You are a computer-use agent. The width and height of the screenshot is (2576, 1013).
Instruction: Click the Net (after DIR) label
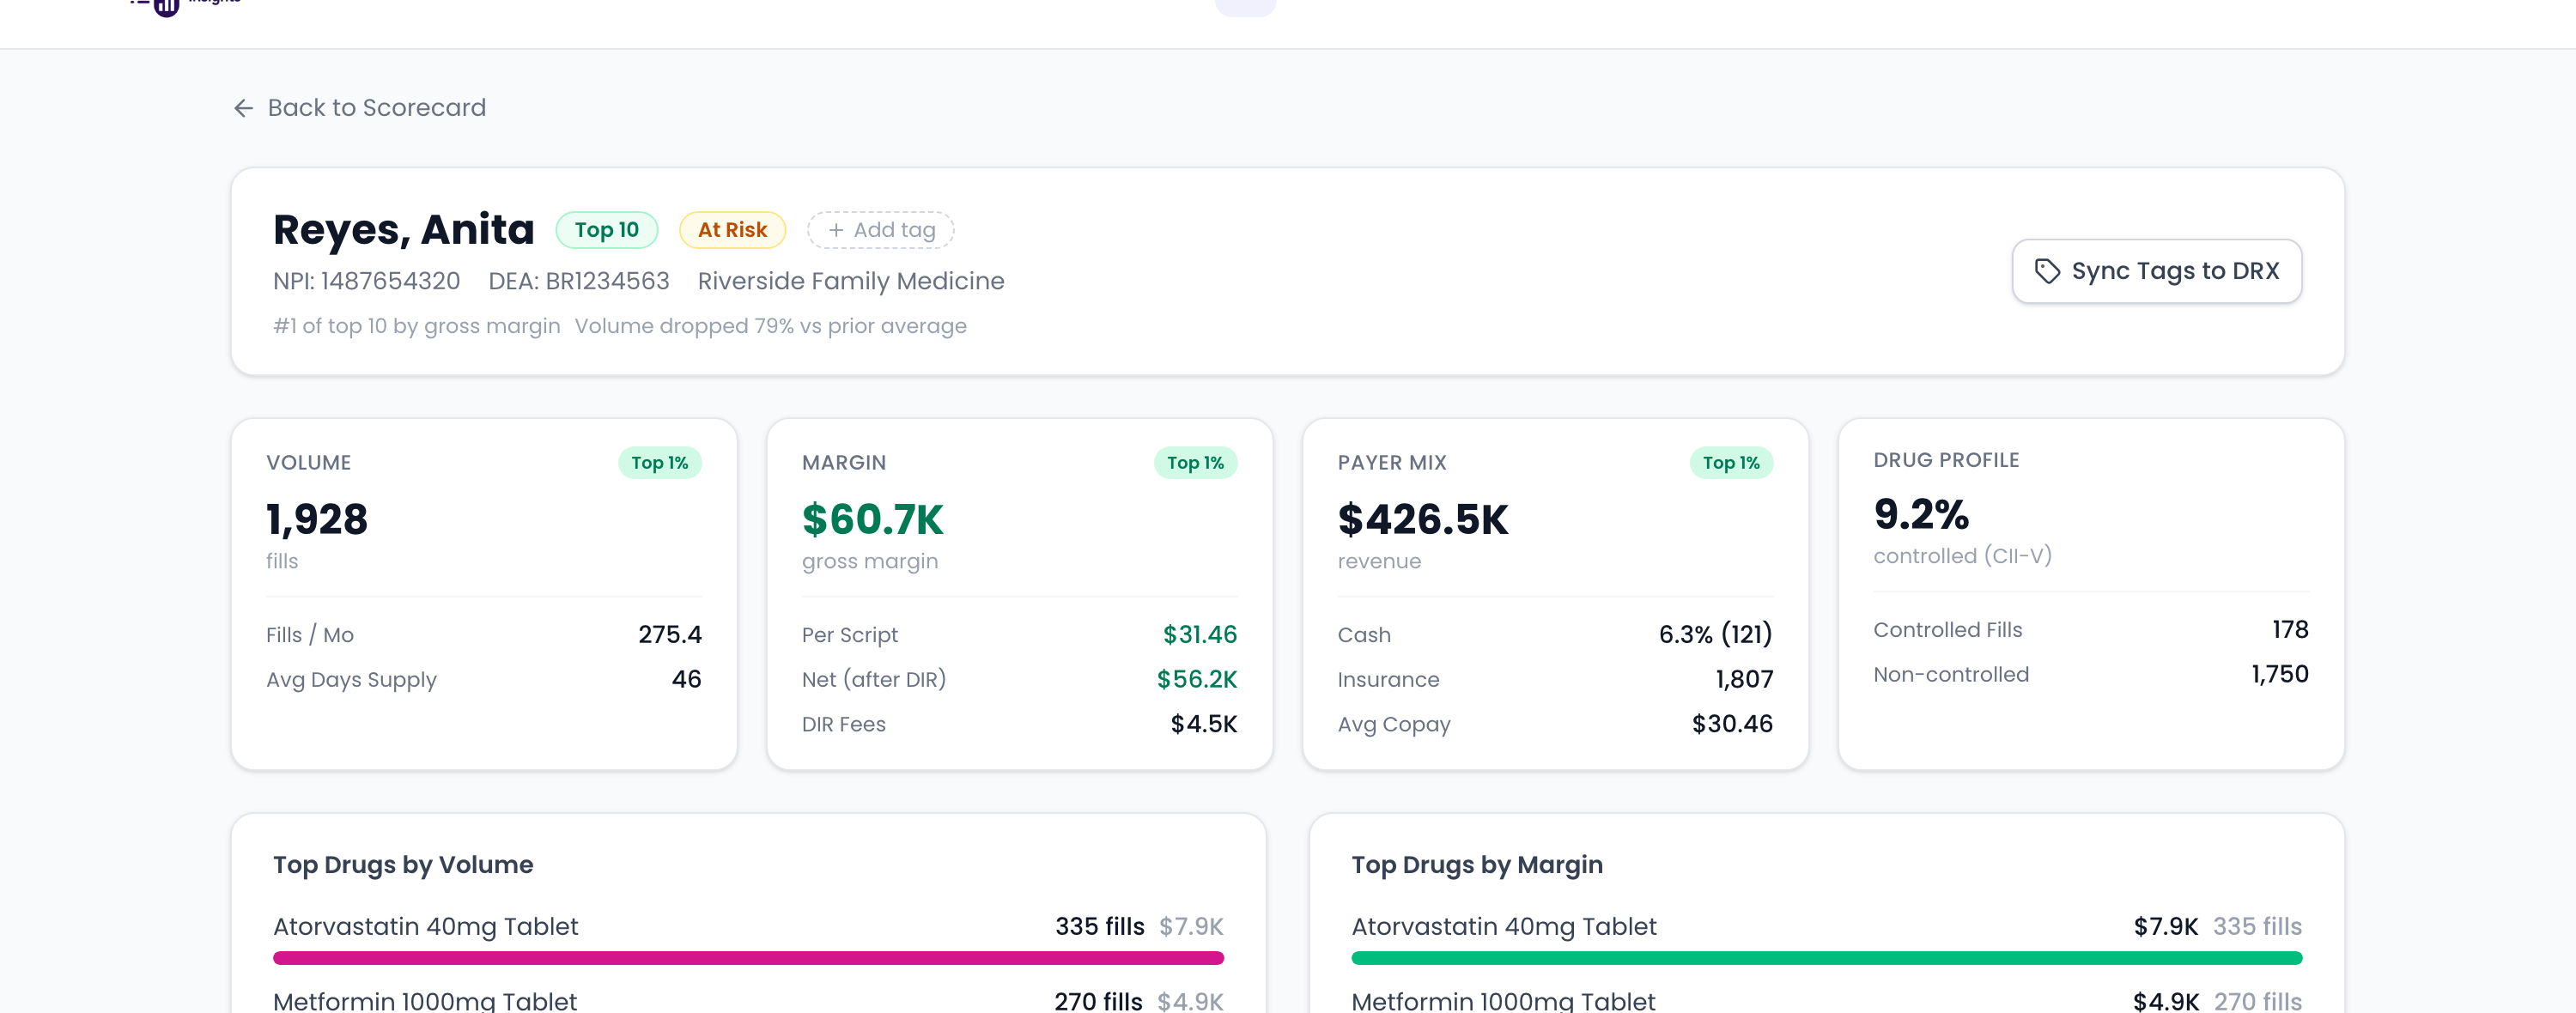(874, 680)
